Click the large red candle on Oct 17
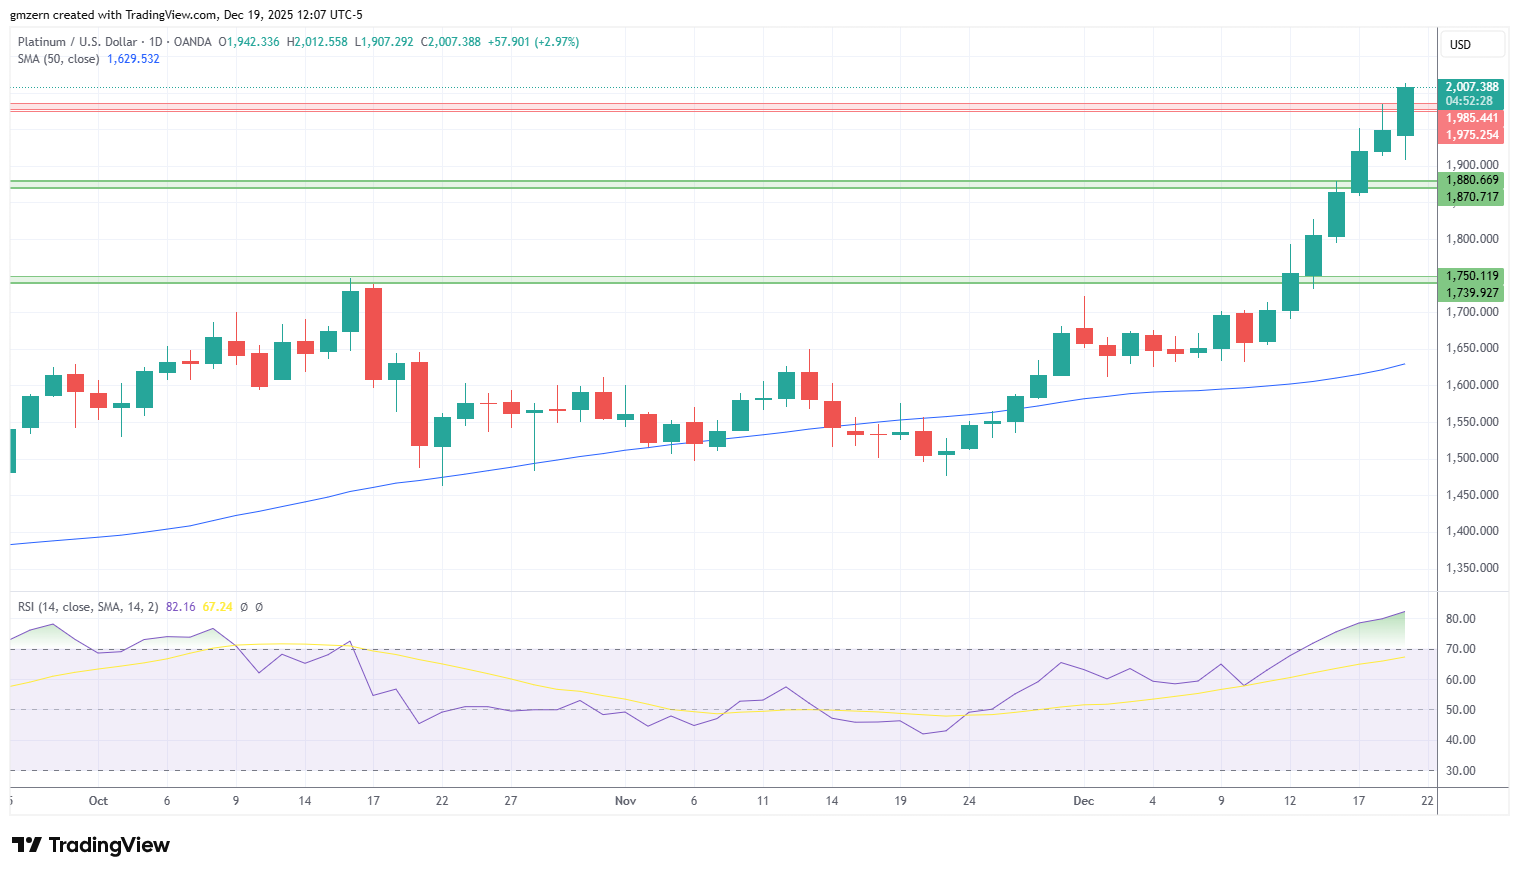Screen dimensions: 1519x875 (x=373, y=333)
